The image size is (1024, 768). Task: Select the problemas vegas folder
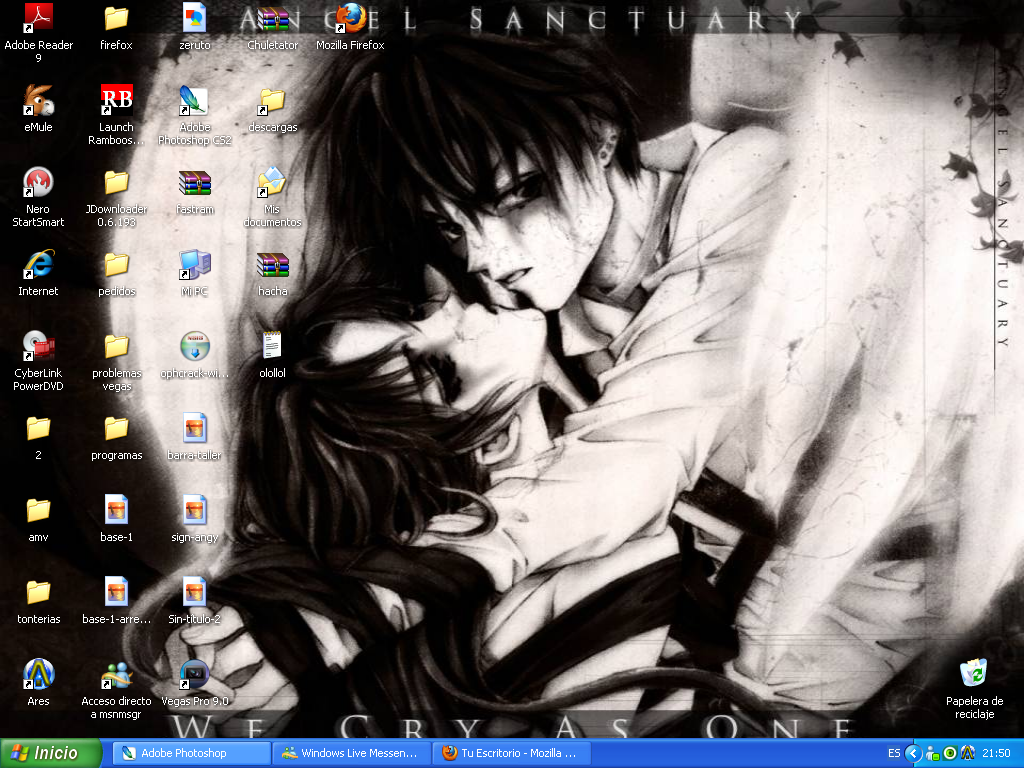[x=116, y=347]
